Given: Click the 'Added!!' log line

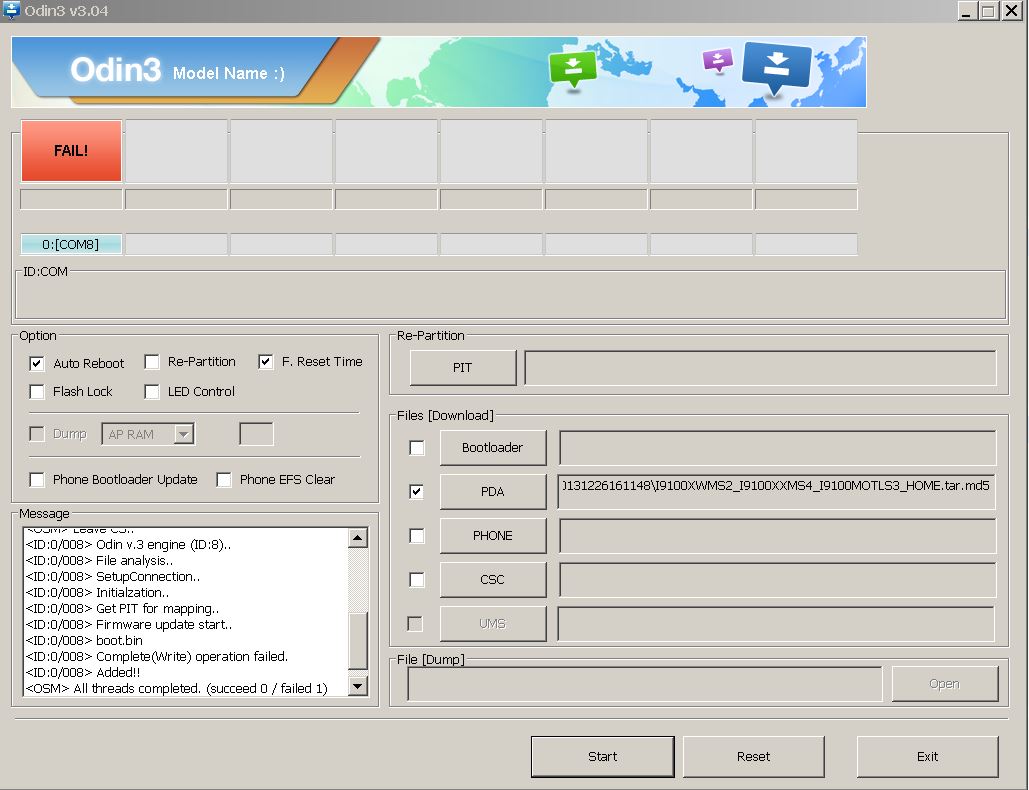Looking at the screenshot, I should (x=83, y=673).
